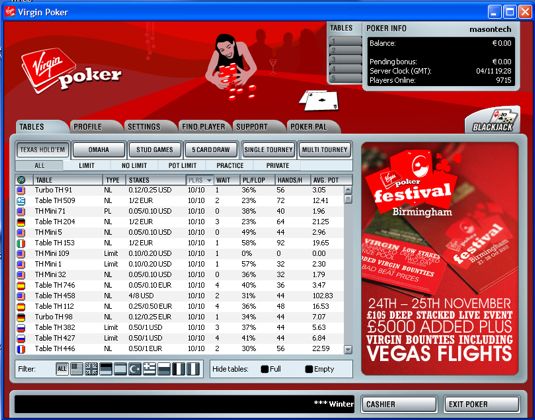535x420 pixels.
Task: Filter tables by German flag
Action: (106, 369)
